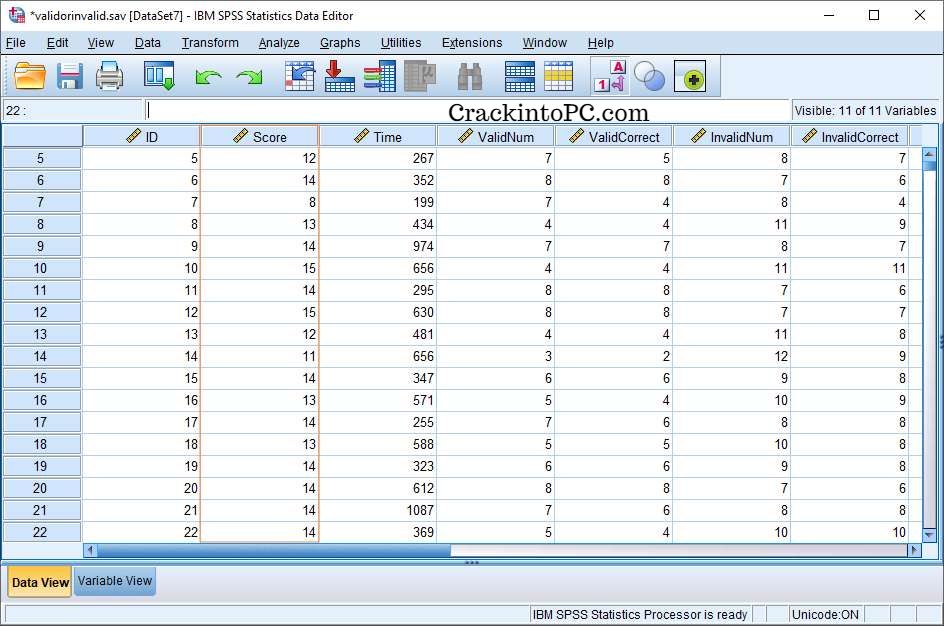
Task: Select row header 14
Action: [41, 356]
